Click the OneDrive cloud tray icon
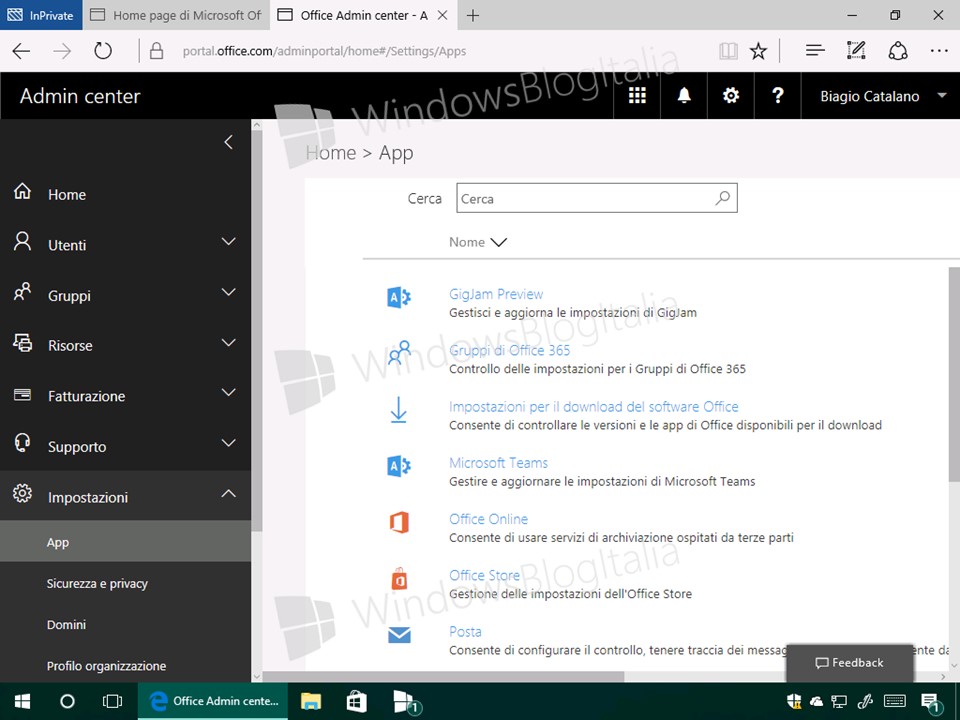 [x=816, y=702]
